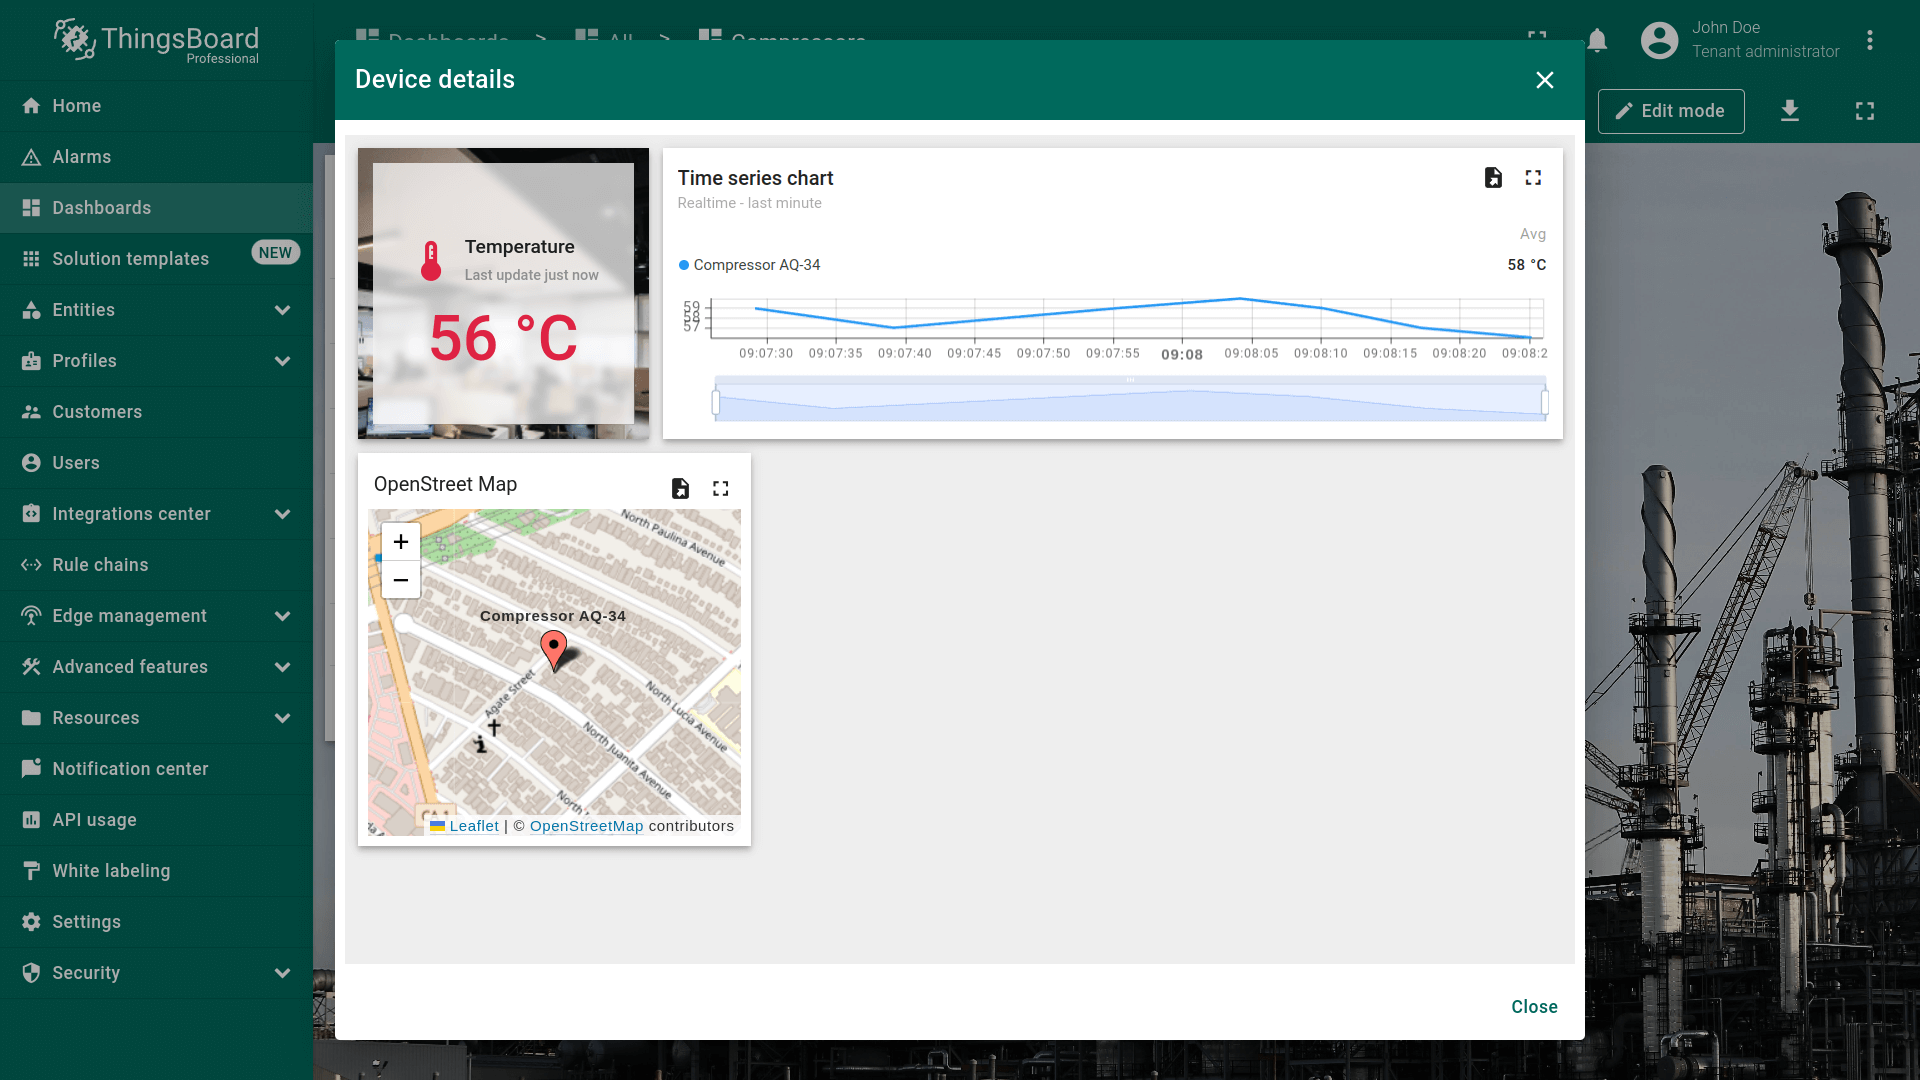This screenshot has height=1080, width=1920.
Task: Click the chart time range slider left handle
Action: pyautogui.click(x=716, y=402)
